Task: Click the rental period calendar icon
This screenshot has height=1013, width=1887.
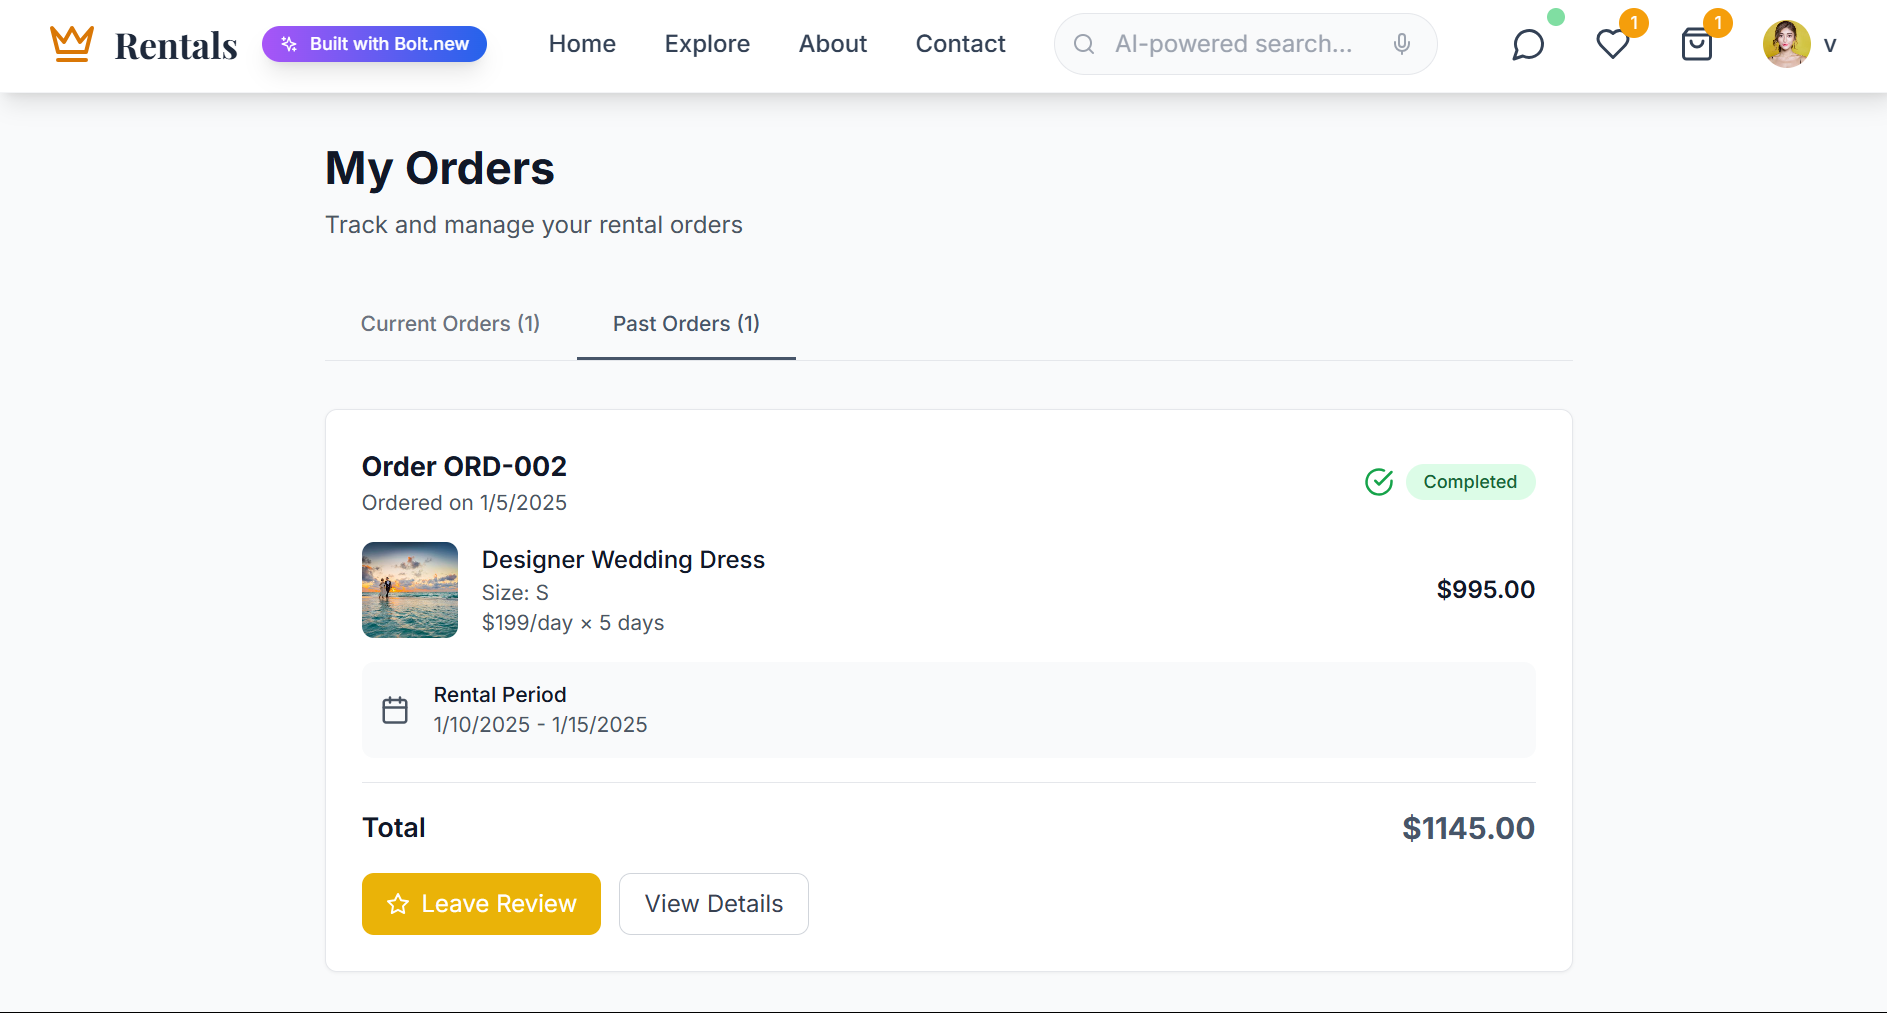Action: click(395, 710)
